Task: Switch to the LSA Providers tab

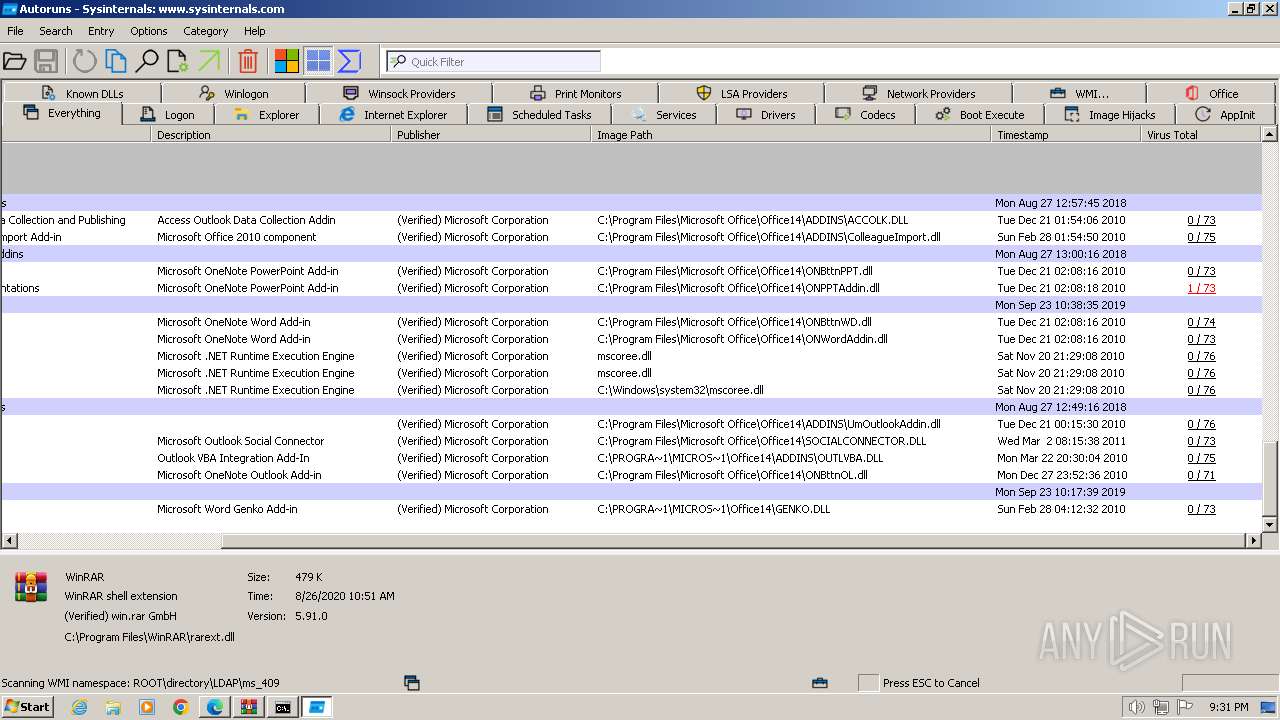Action: point(742,93)
